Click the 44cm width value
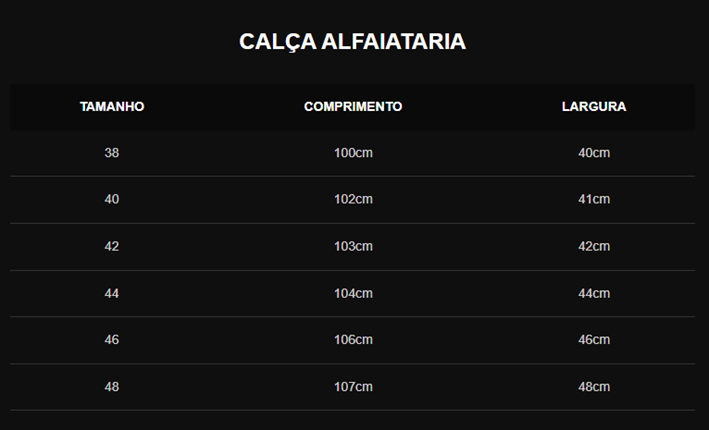The image size is (709, 430). point(594,293)
